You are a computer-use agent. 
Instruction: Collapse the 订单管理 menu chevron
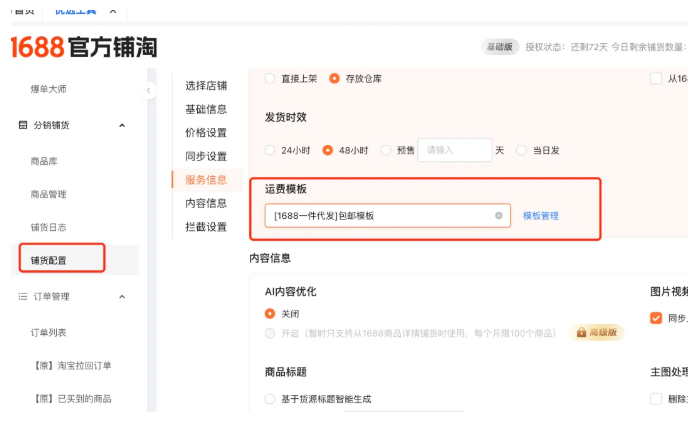click(122, 297)
